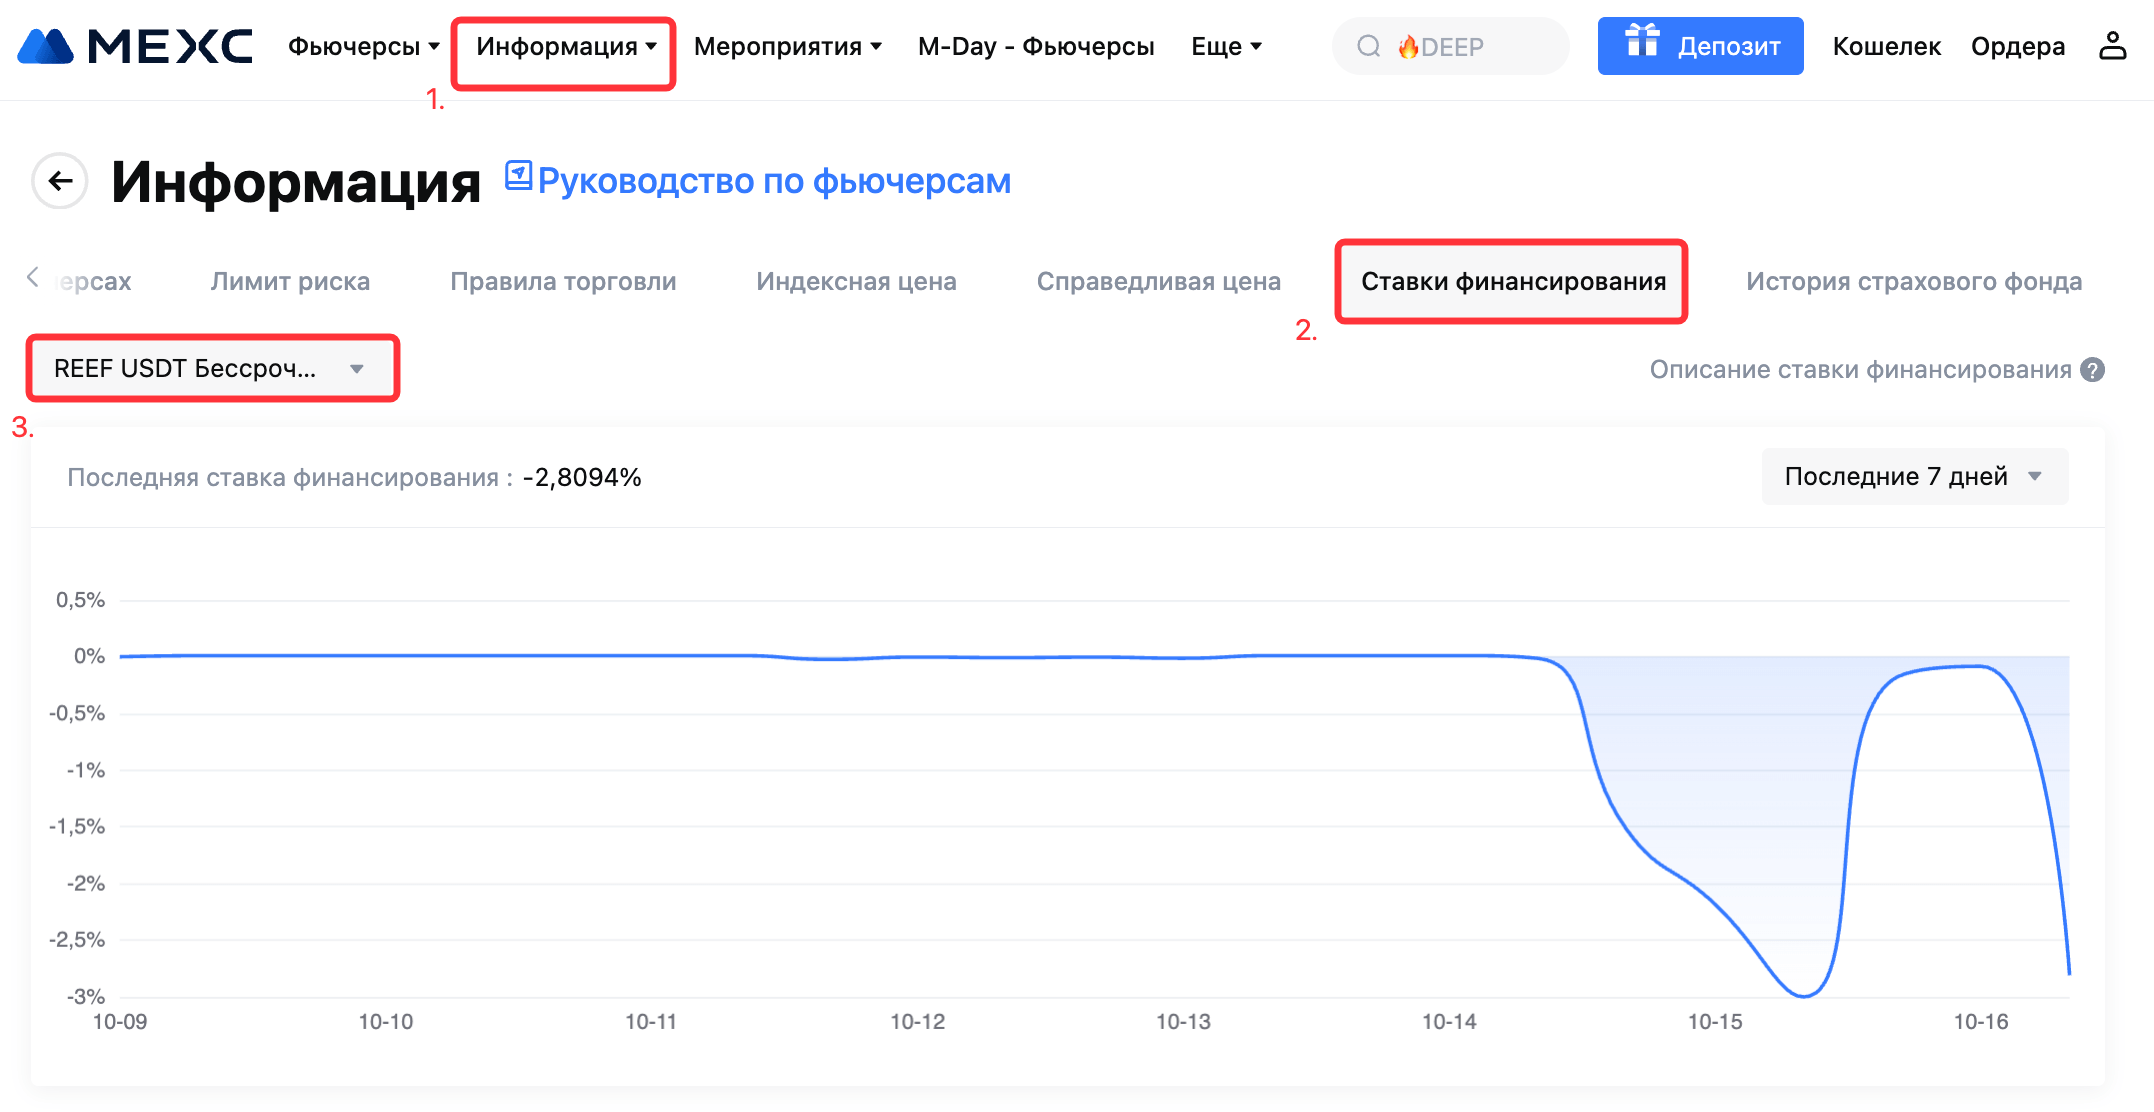The image size is (2154, 1112).
Task: Click the MEXC logo
Action: [x=135, y=46]
